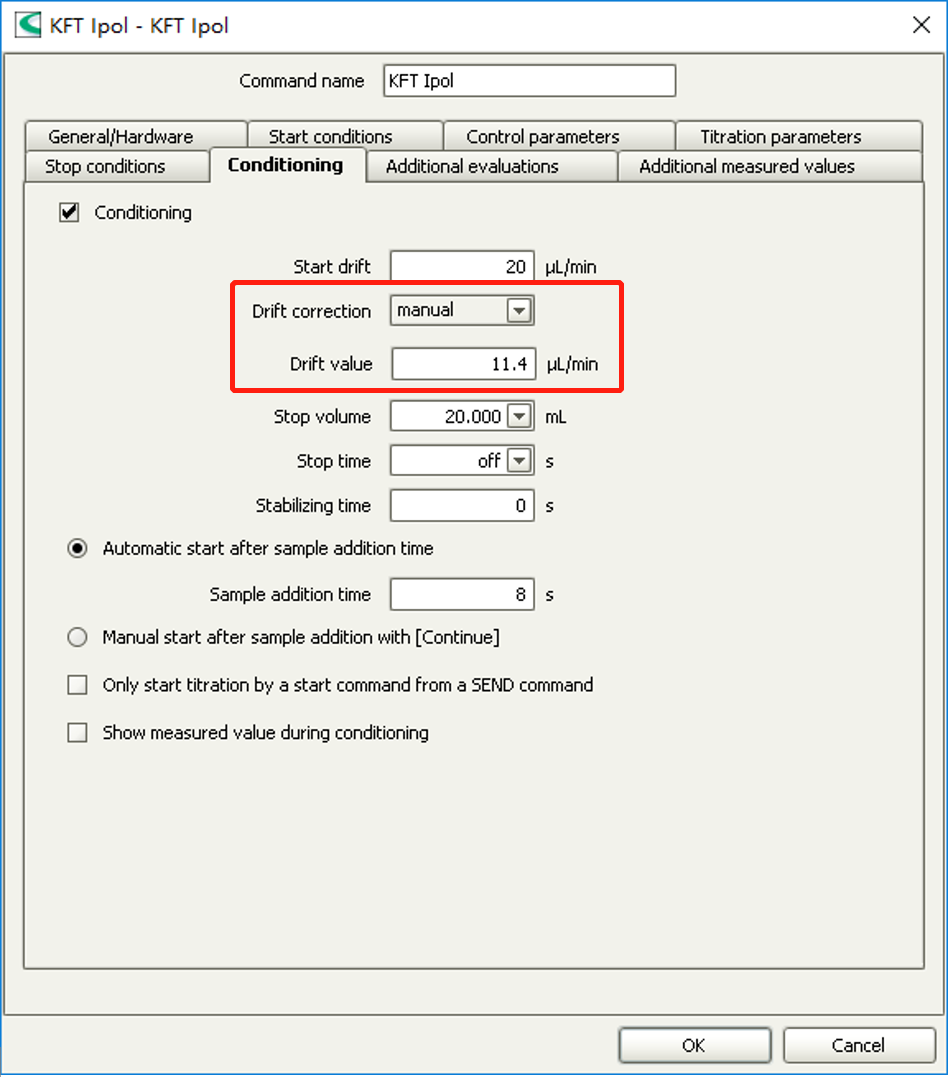Go to the Control parameters tab
Image resolution: width=948 pixels, height=1081 pixels.
point(559,137)
